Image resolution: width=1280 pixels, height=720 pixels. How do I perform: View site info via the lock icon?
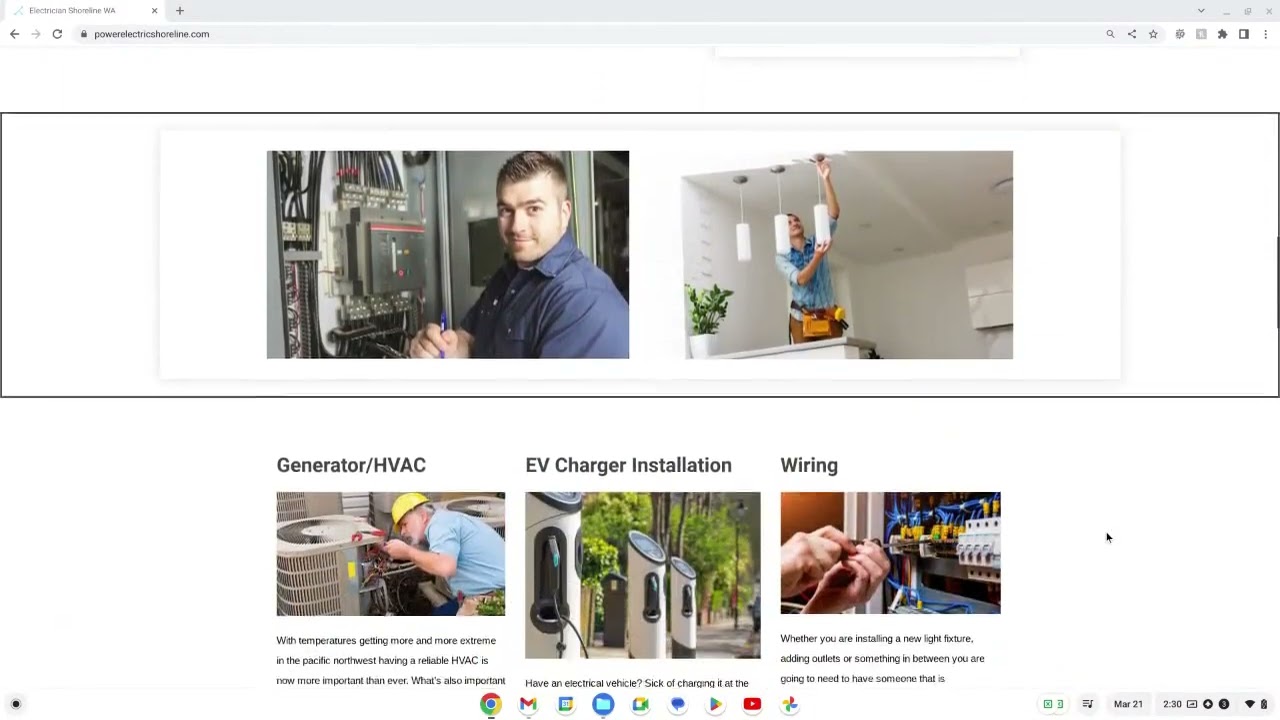point(84,34)
